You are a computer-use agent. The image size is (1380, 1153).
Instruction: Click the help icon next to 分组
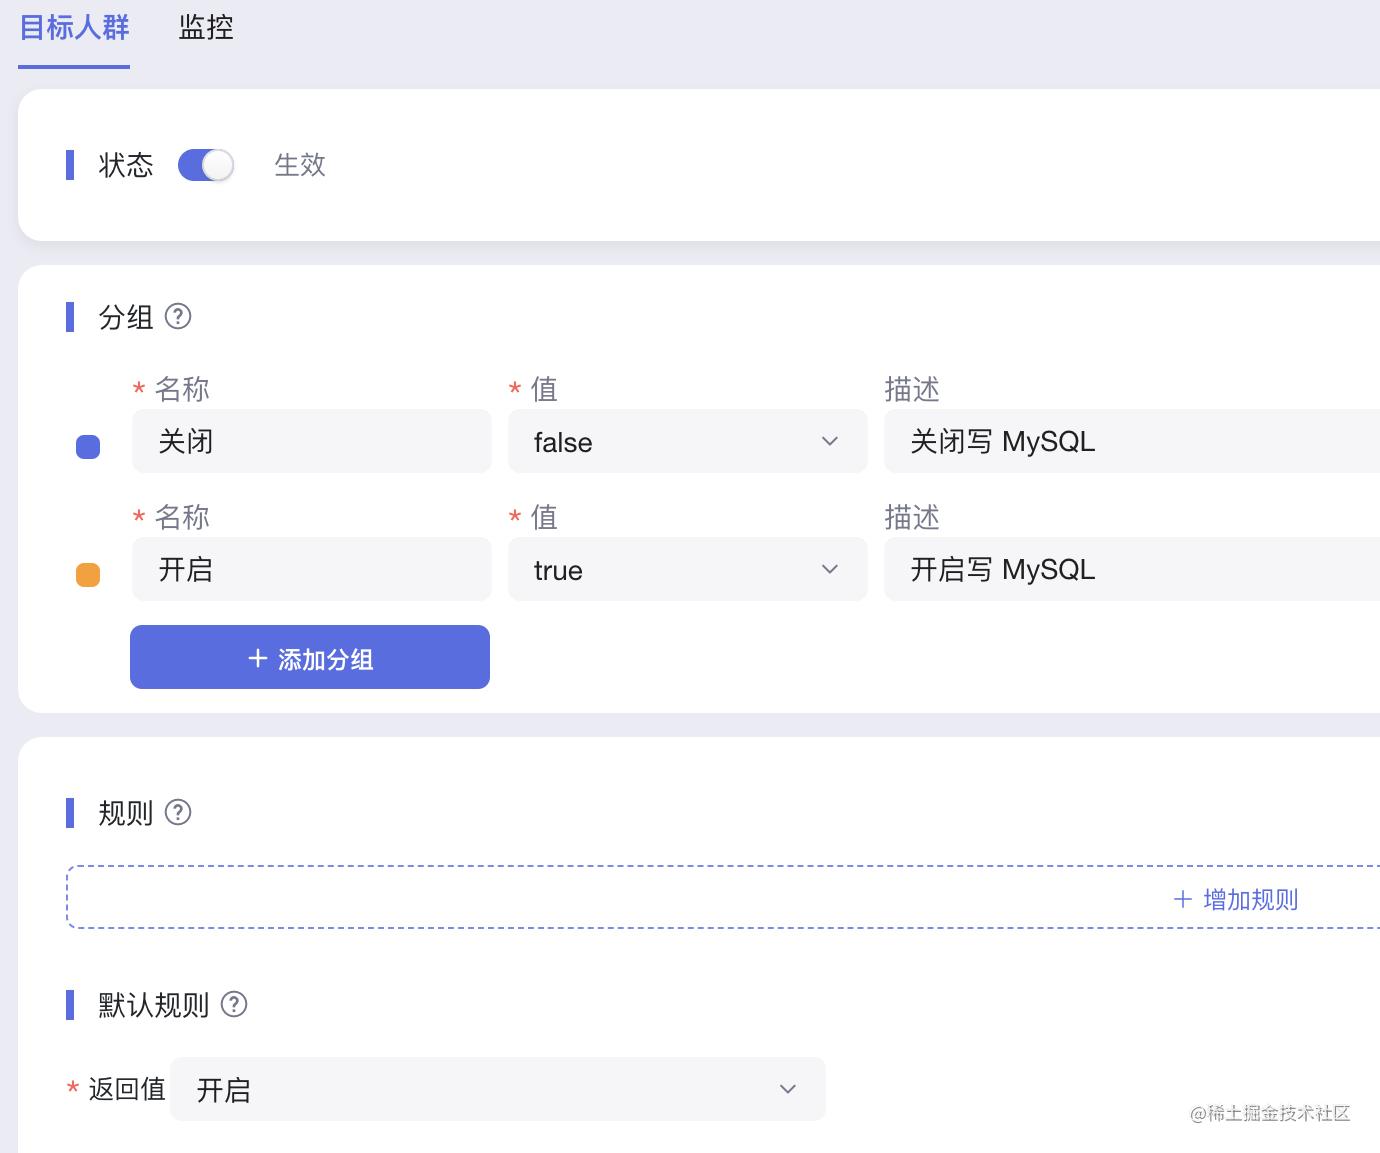178,317
